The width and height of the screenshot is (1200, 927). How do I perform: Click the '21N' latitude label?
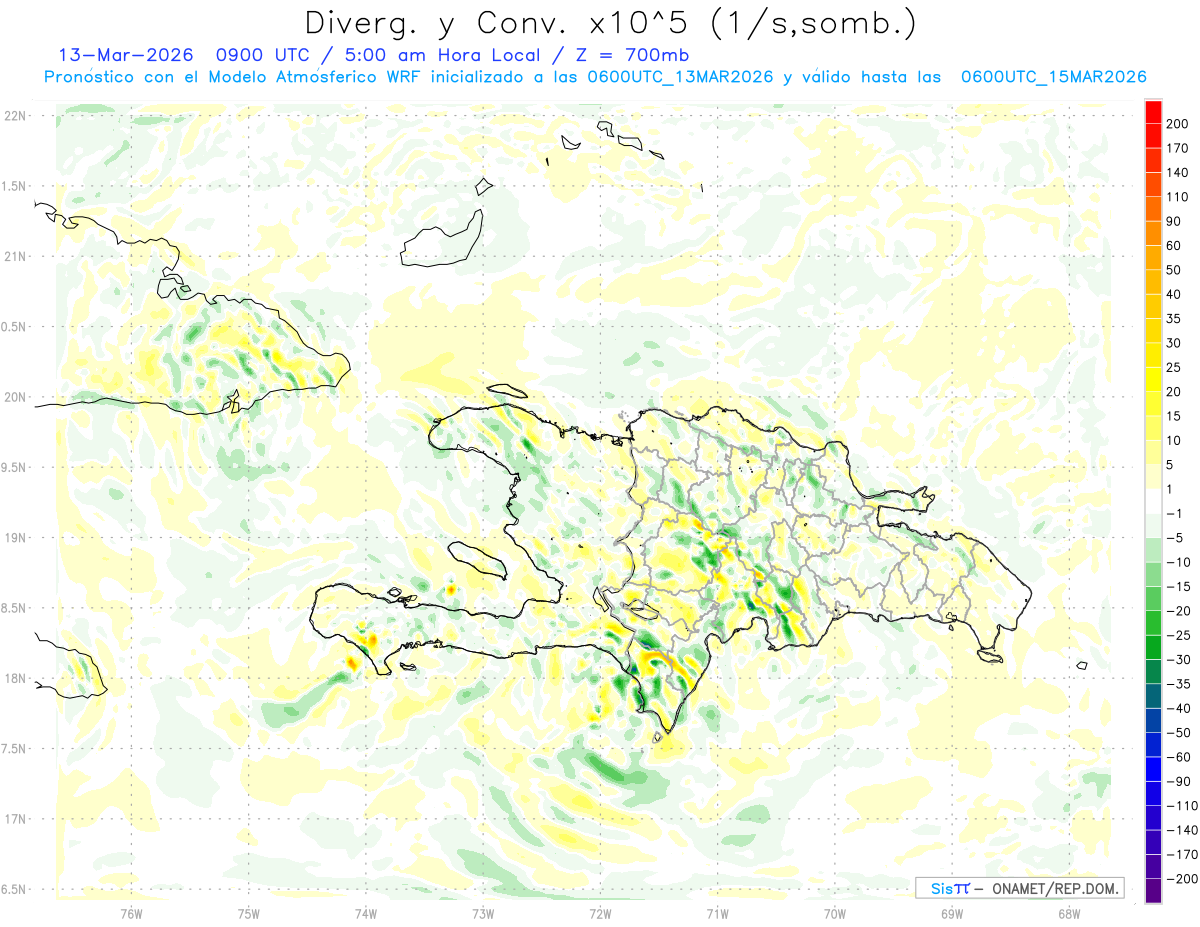pos(15,256)
